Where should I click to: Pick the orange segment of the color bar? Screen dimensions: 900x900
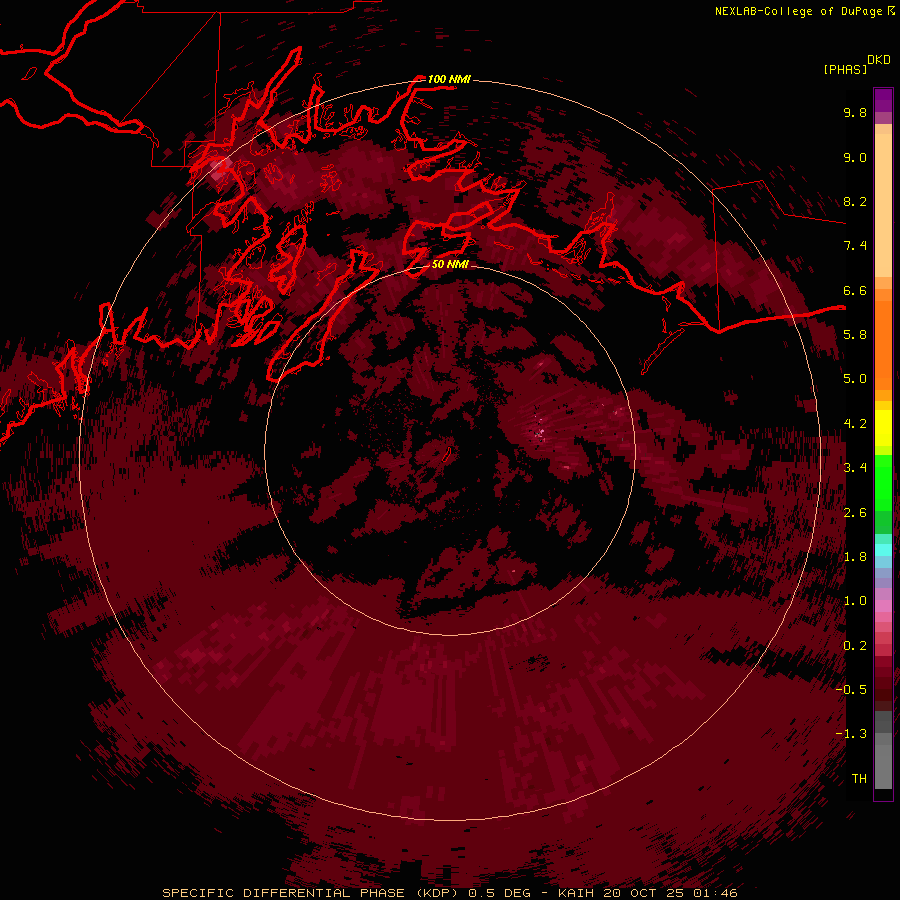click(883, 344)
